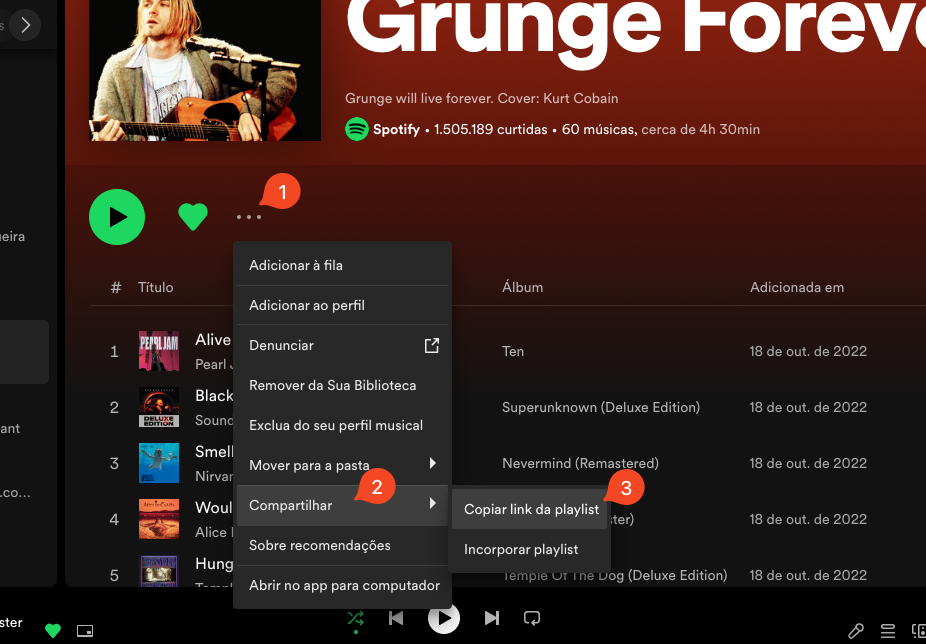Screen dimensions: 926x644
Task: Toggle shuffle in the player bar
Action: (355, 618)
